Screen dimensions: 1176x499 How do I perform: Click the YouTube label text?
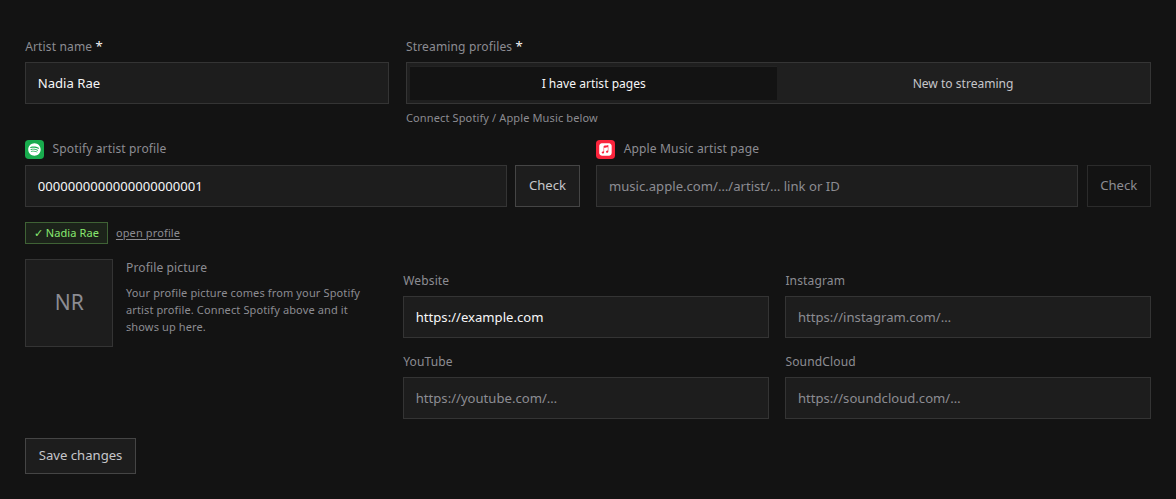coord(428,362)
